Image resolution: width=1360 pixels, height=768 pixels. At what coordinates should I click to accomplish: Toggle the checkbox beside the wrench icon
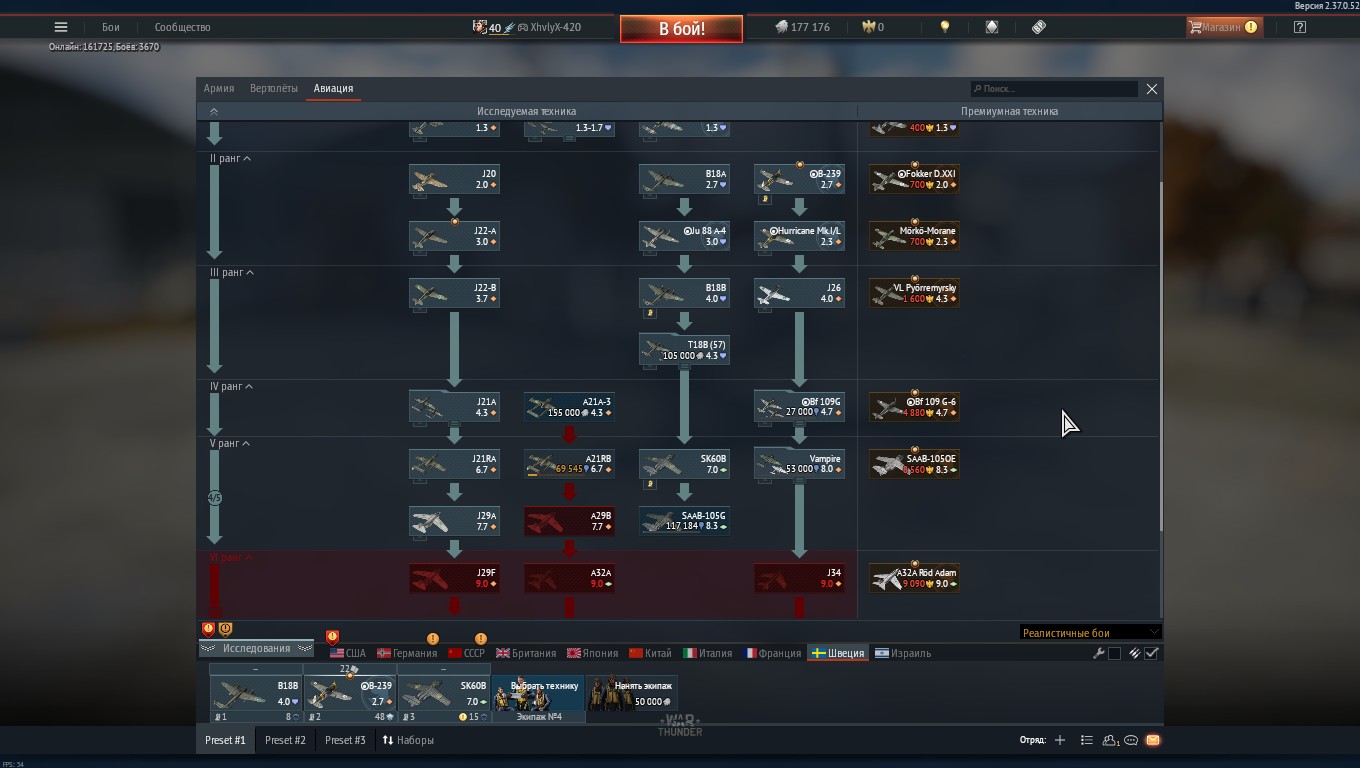(1114, 653)
